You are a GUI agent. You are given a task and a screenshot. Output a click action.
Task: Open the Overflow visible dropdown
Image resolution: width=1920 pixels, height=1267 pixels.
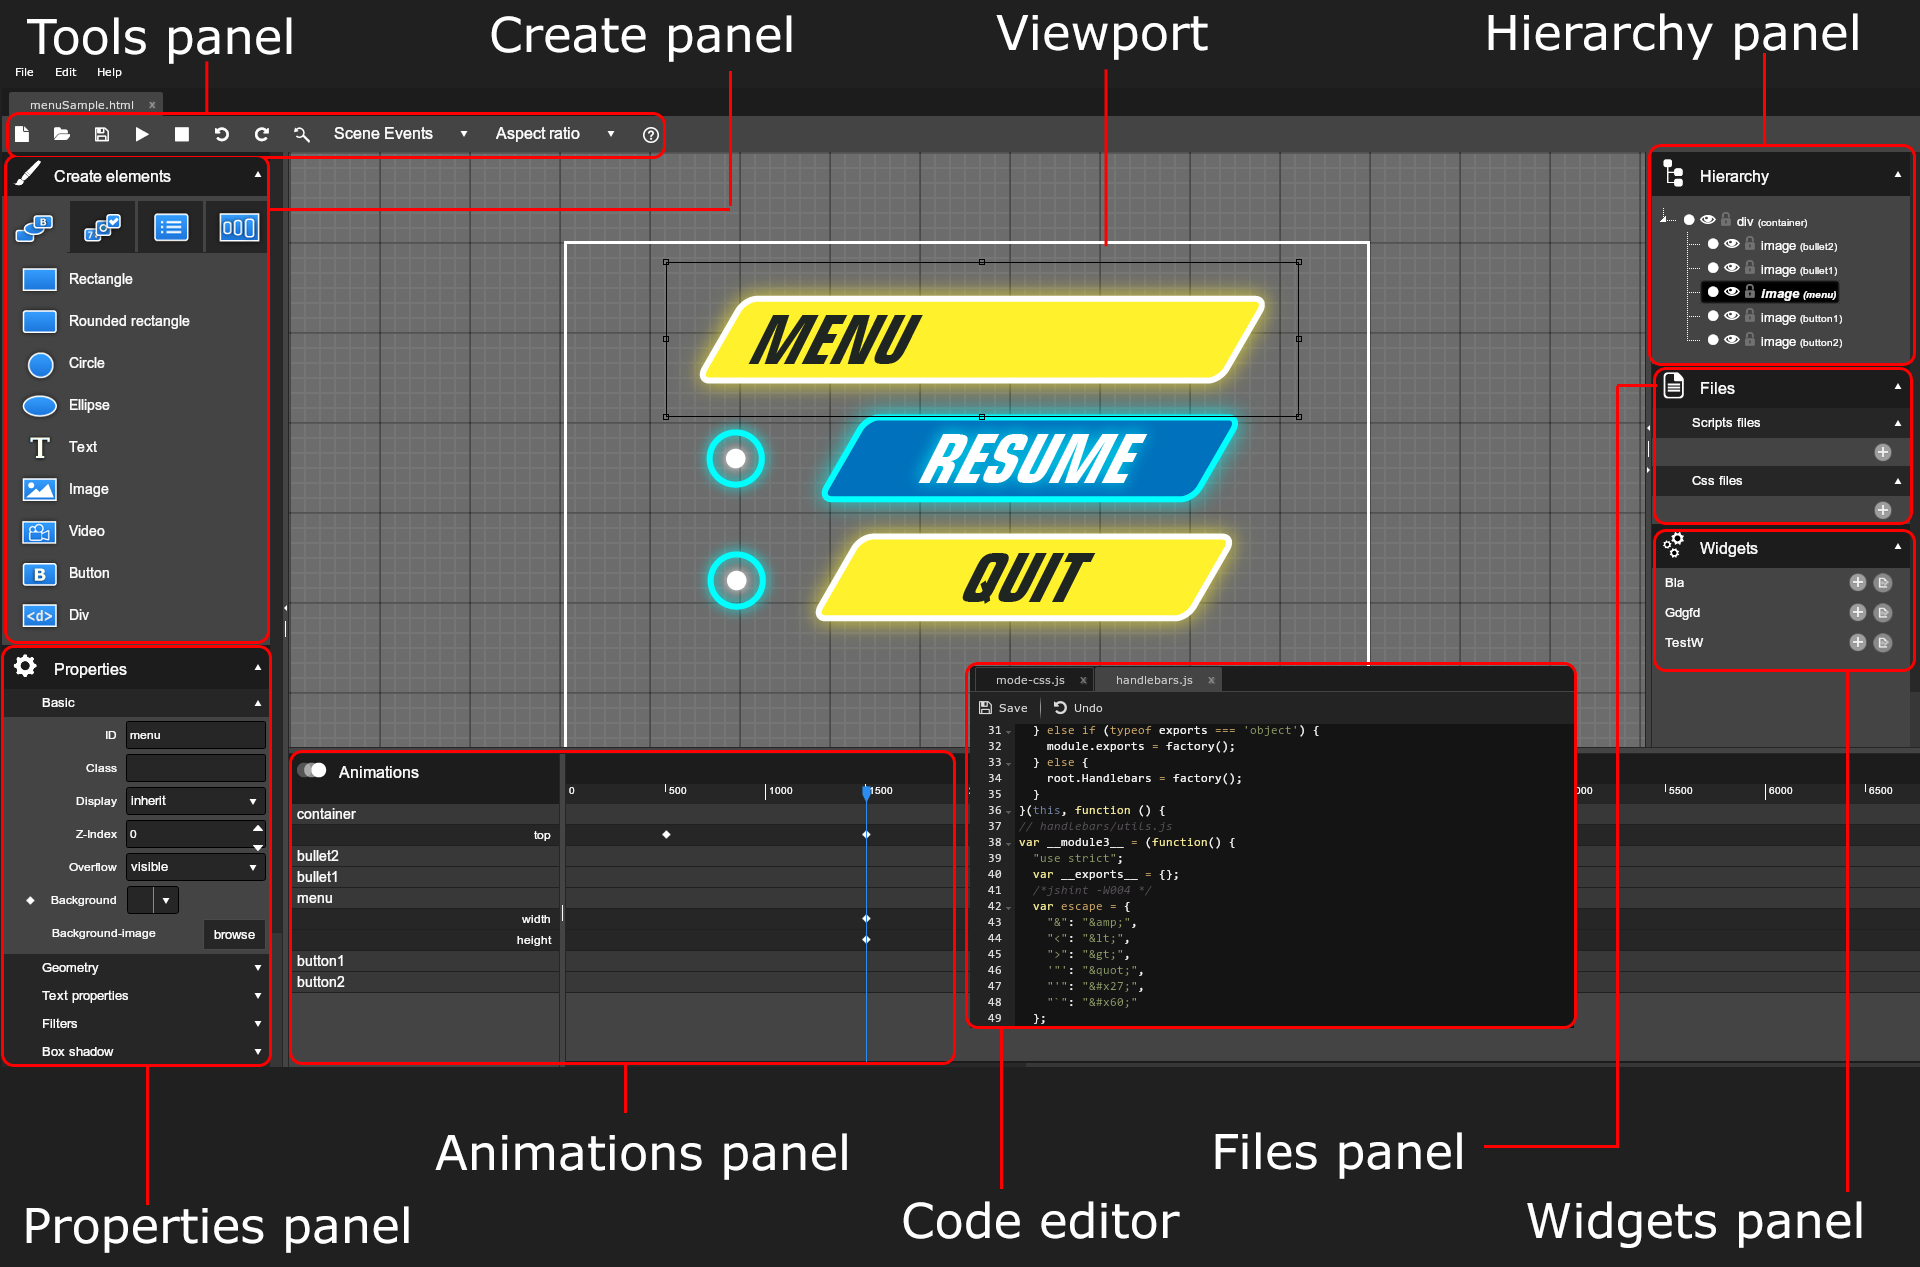[x=195, y=867]
